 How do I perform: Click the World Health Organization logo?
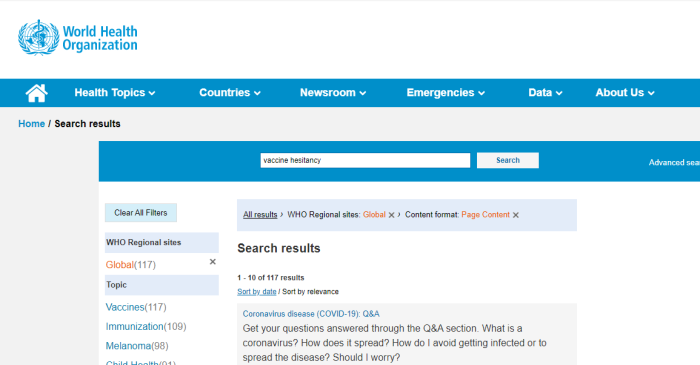click(78, 37)
